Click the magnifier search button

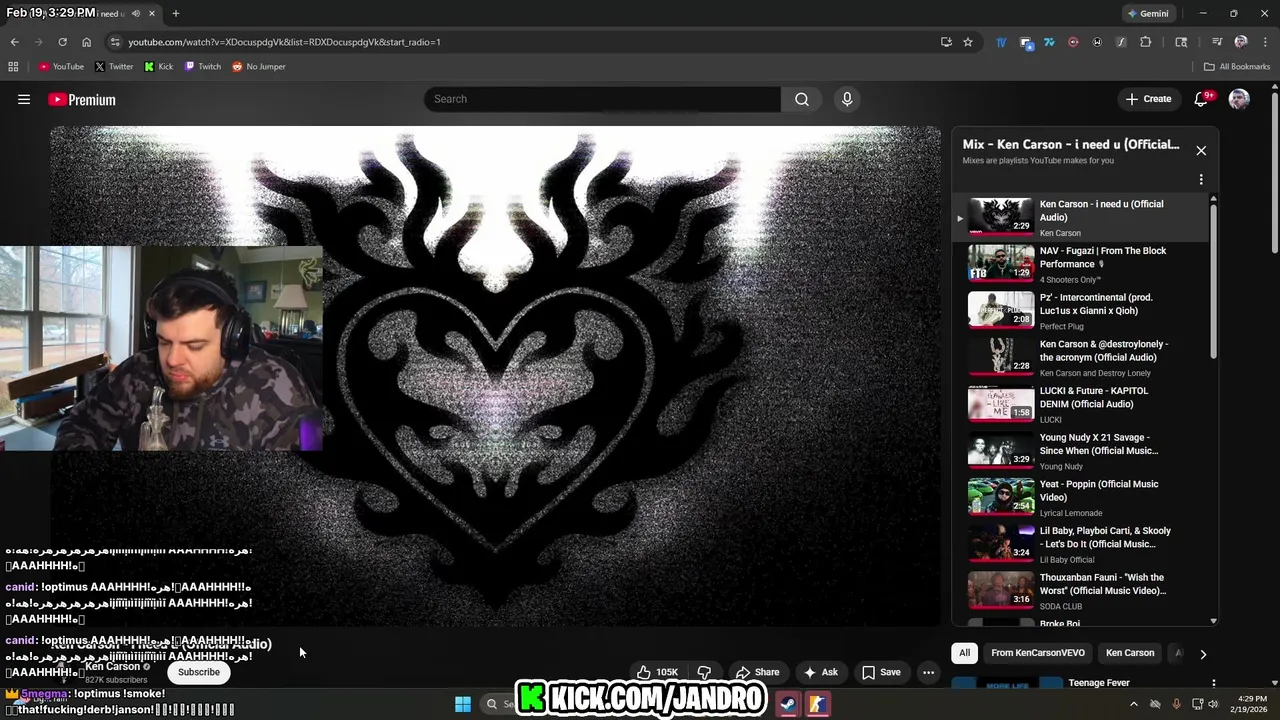click(x=802, y=99)
